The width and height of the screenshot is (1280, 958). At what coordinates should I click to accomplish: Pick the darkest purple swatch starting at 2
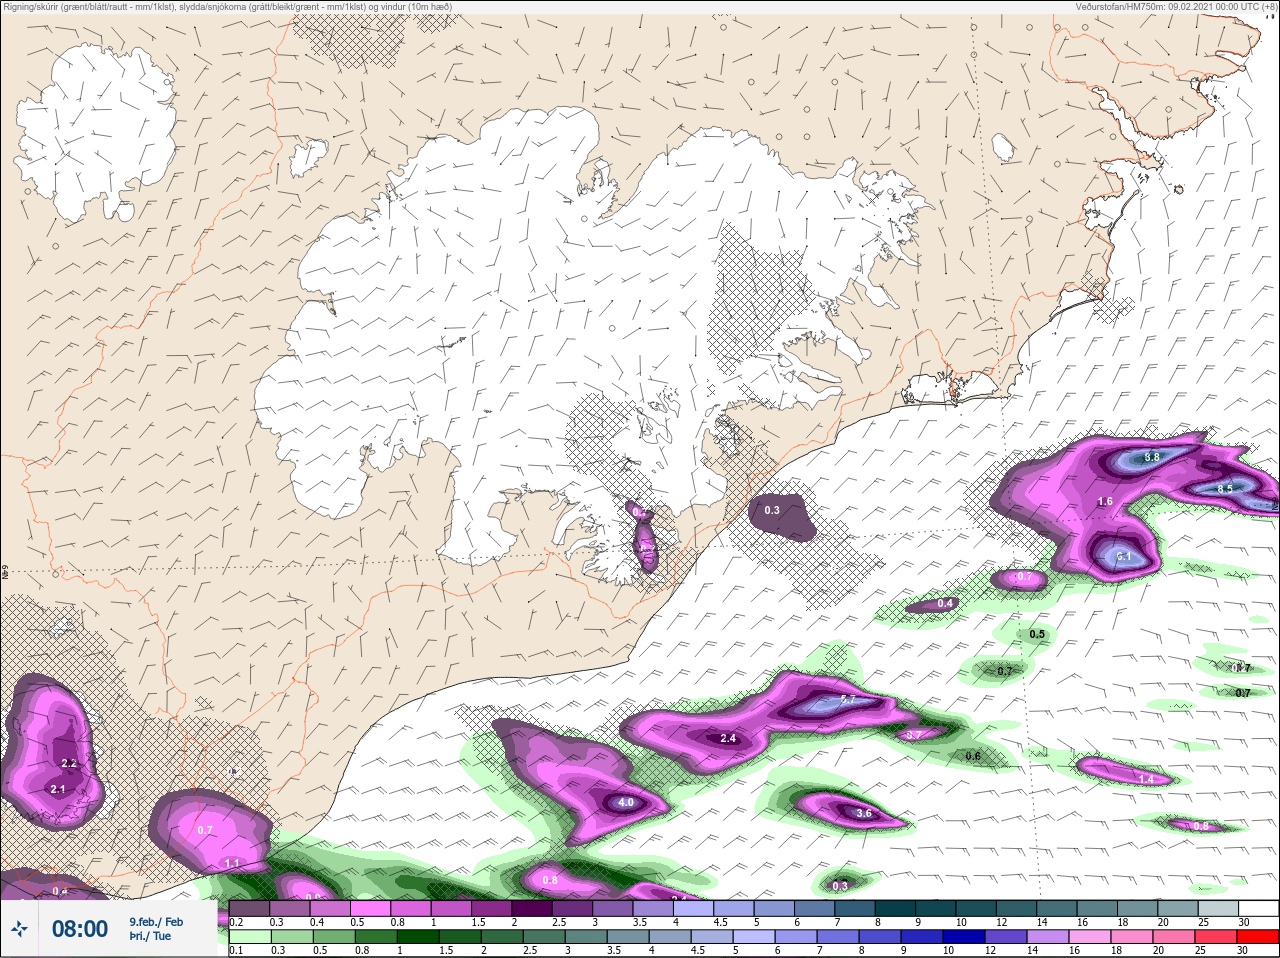point(533,908)
